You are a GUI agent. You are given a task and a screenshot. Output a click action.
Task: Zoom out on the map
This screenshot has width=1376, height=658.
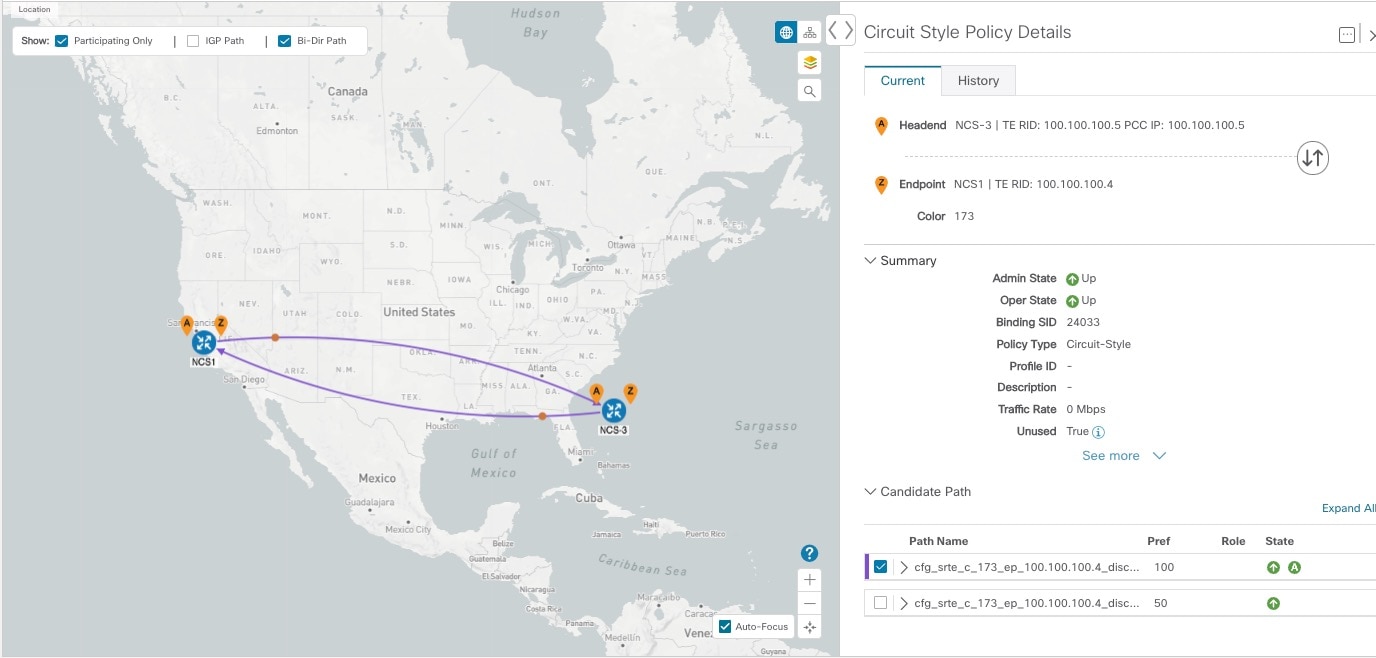coord(810,603)
